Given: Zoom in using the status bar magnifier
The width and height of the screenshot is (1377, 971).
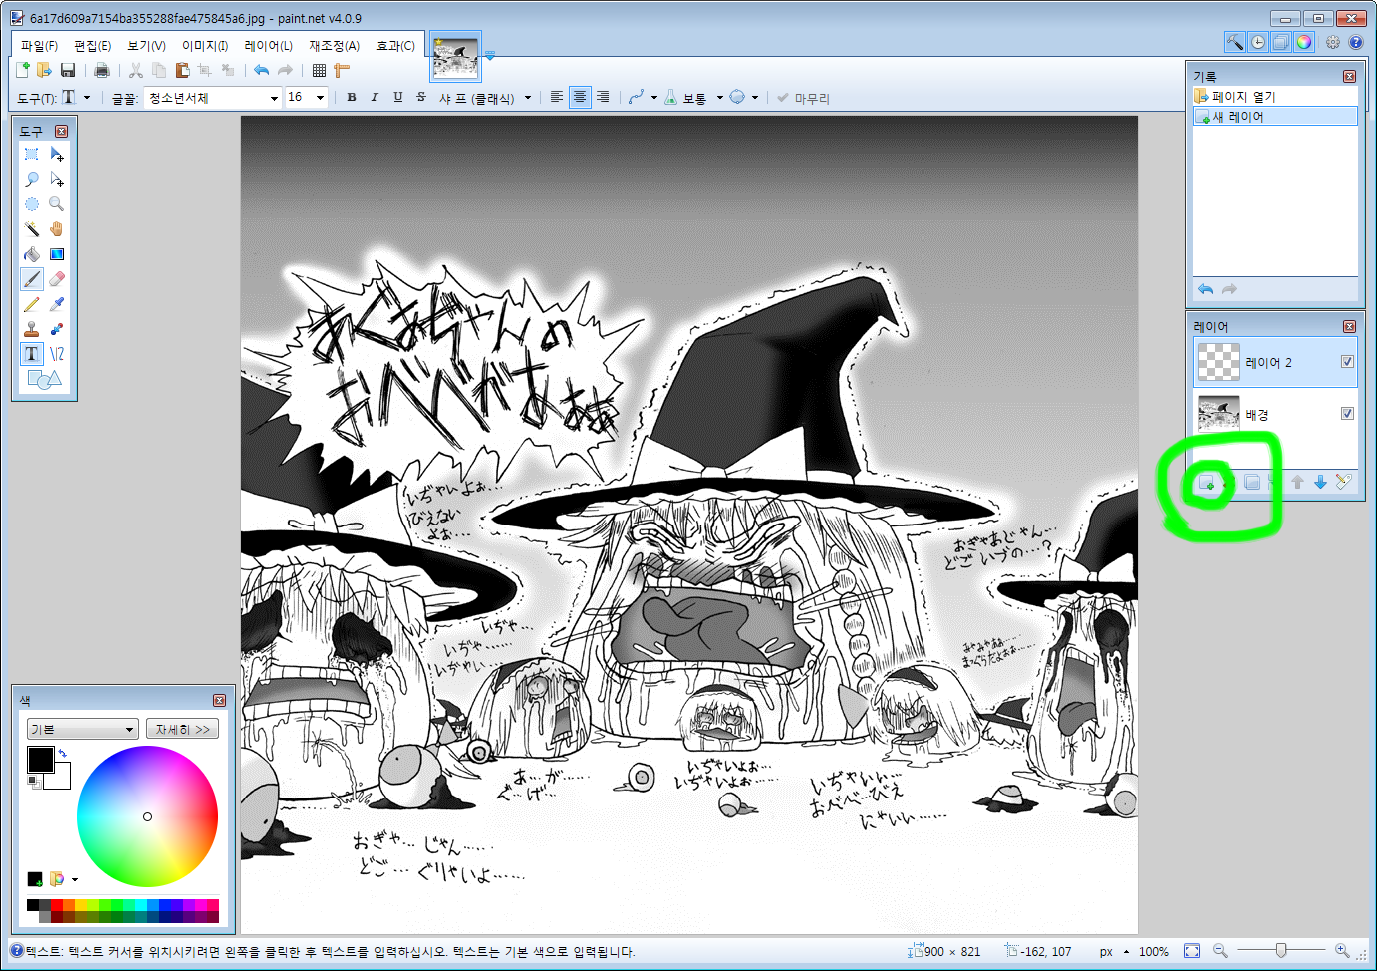Looking at the screenshot, I should click(1342, 951).
